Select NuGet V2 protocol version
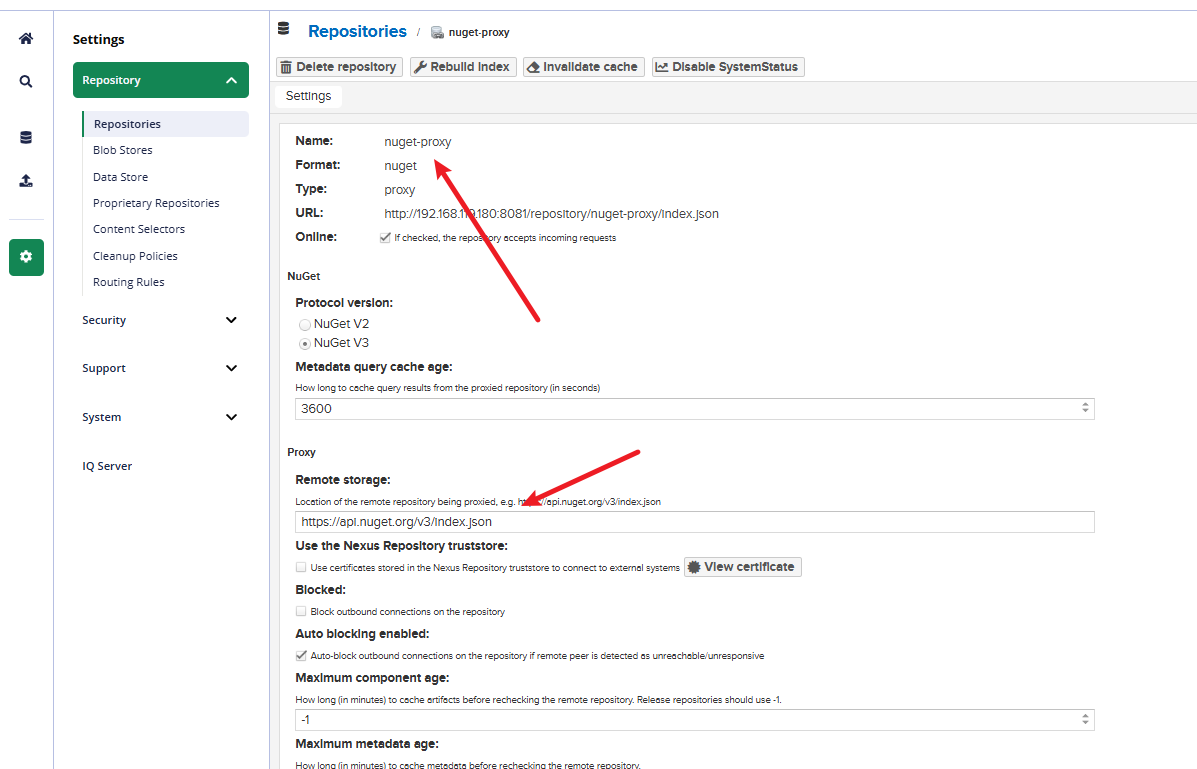The width and height of the screenshot is (1197, 769). [305, 325]
